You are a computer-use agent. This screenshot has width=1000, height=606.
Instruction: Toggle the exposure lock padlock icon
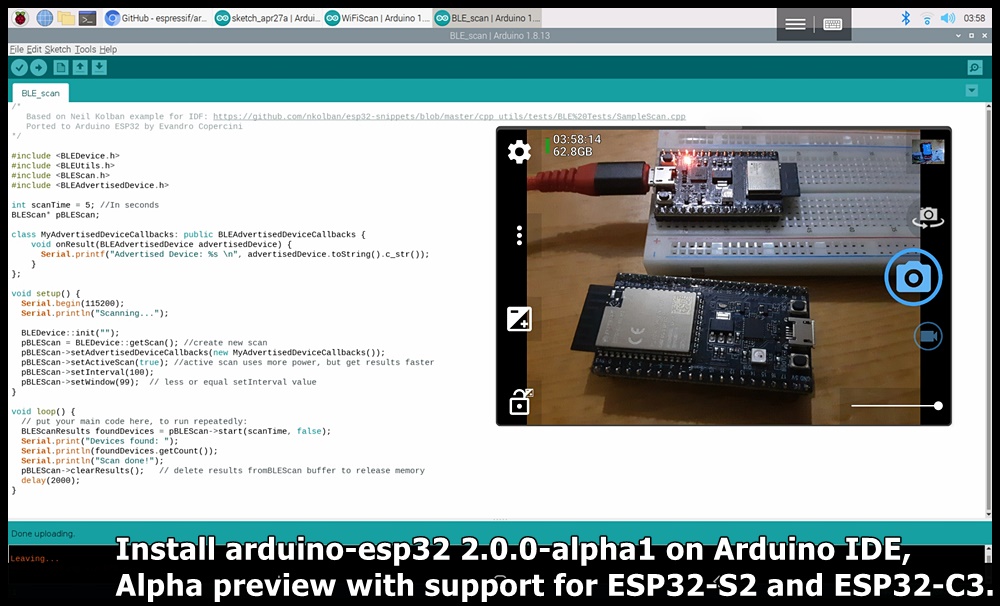[520, 402]
